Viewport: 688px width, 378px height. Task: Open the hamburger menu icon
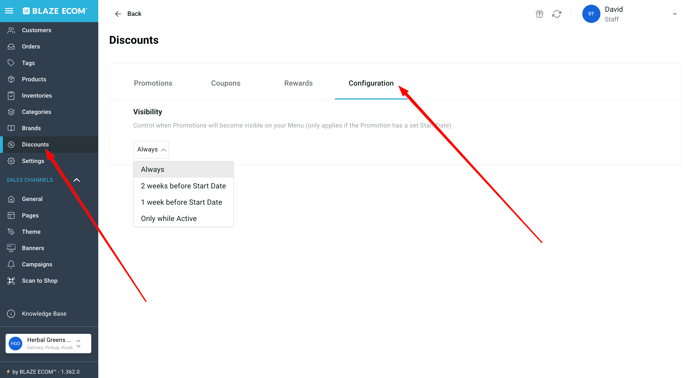(9, 11)
